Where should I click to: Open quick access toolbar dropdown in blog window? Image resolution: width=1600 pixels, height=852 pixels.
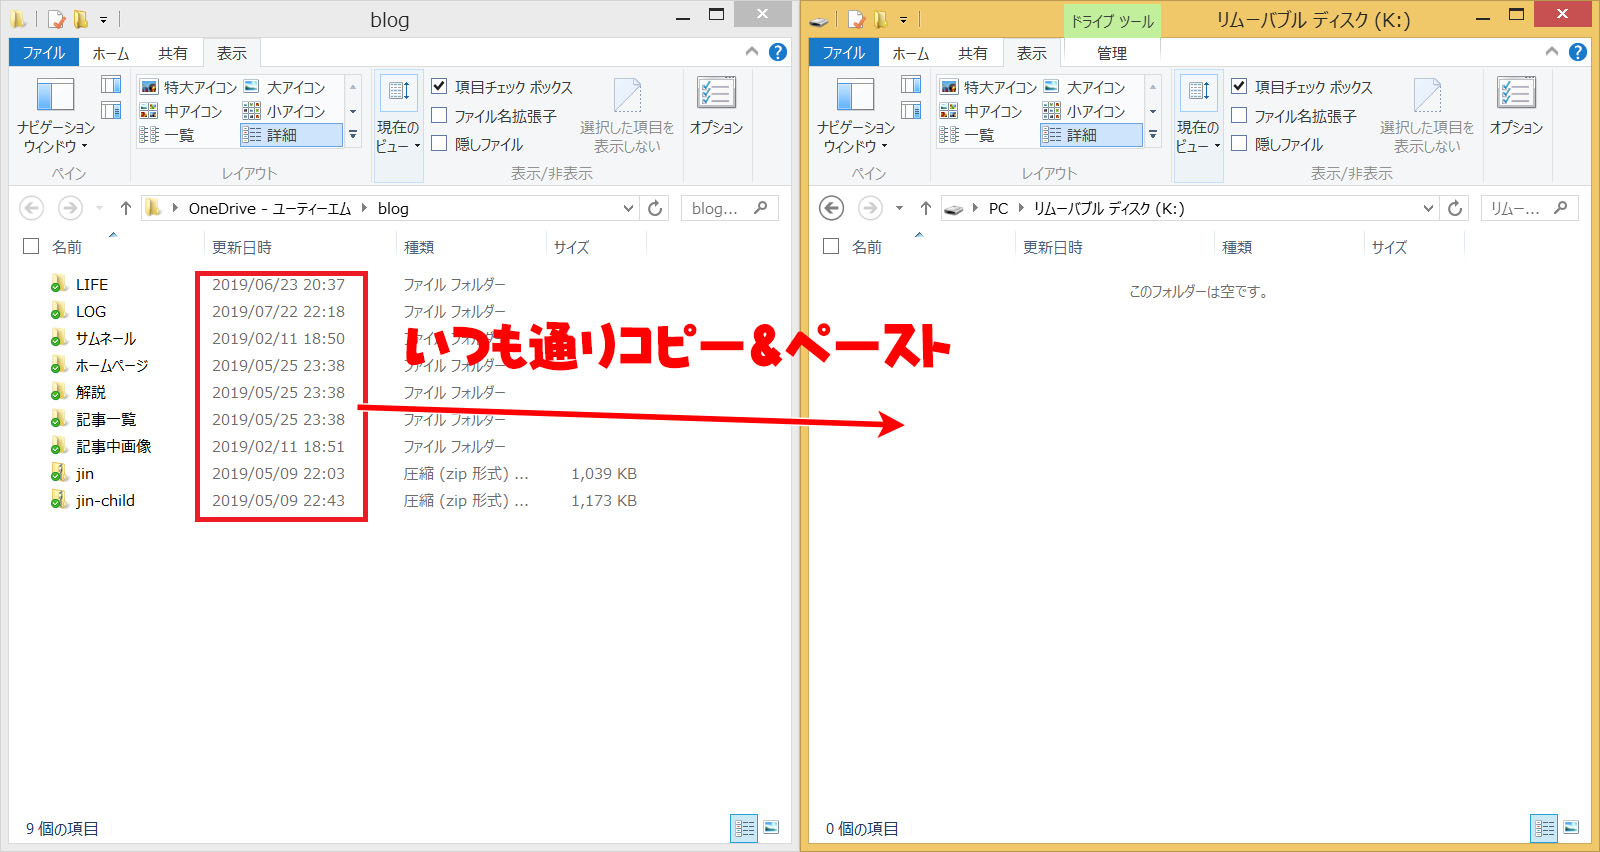click(103, 19)
